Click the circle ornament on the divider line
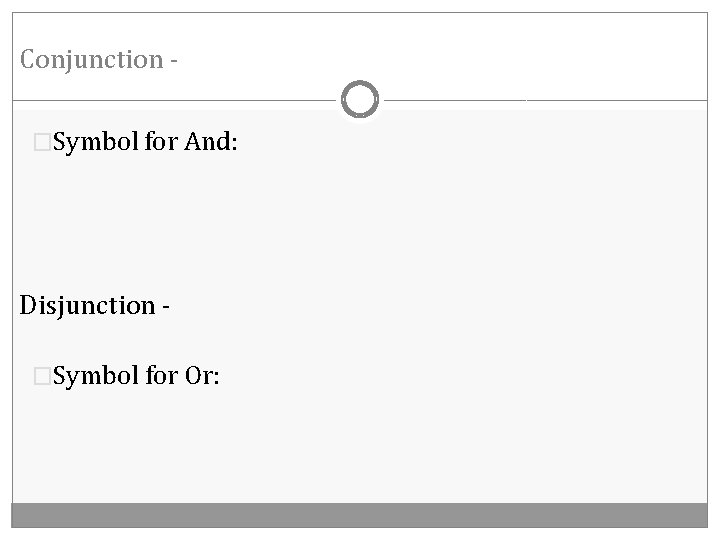The width and height of the screenshot is (720, 540). 360,100
